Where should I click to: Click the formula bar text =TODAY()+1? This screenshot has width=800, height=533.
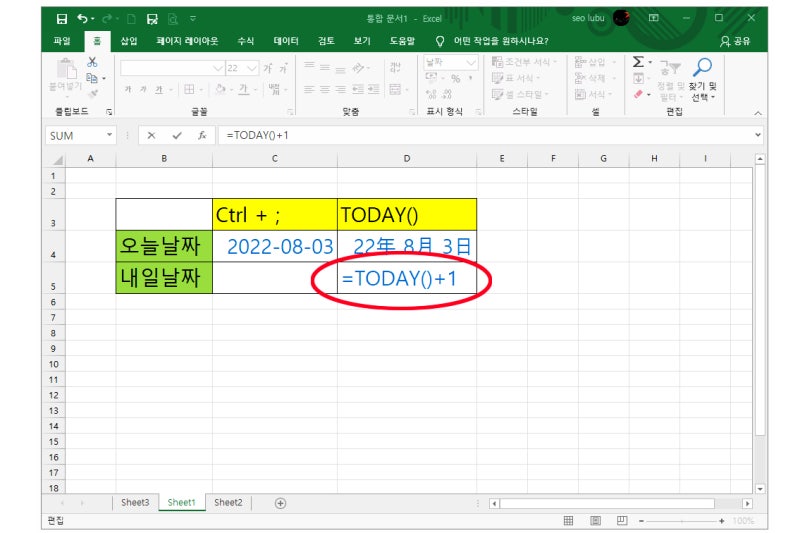click(258, 135)
